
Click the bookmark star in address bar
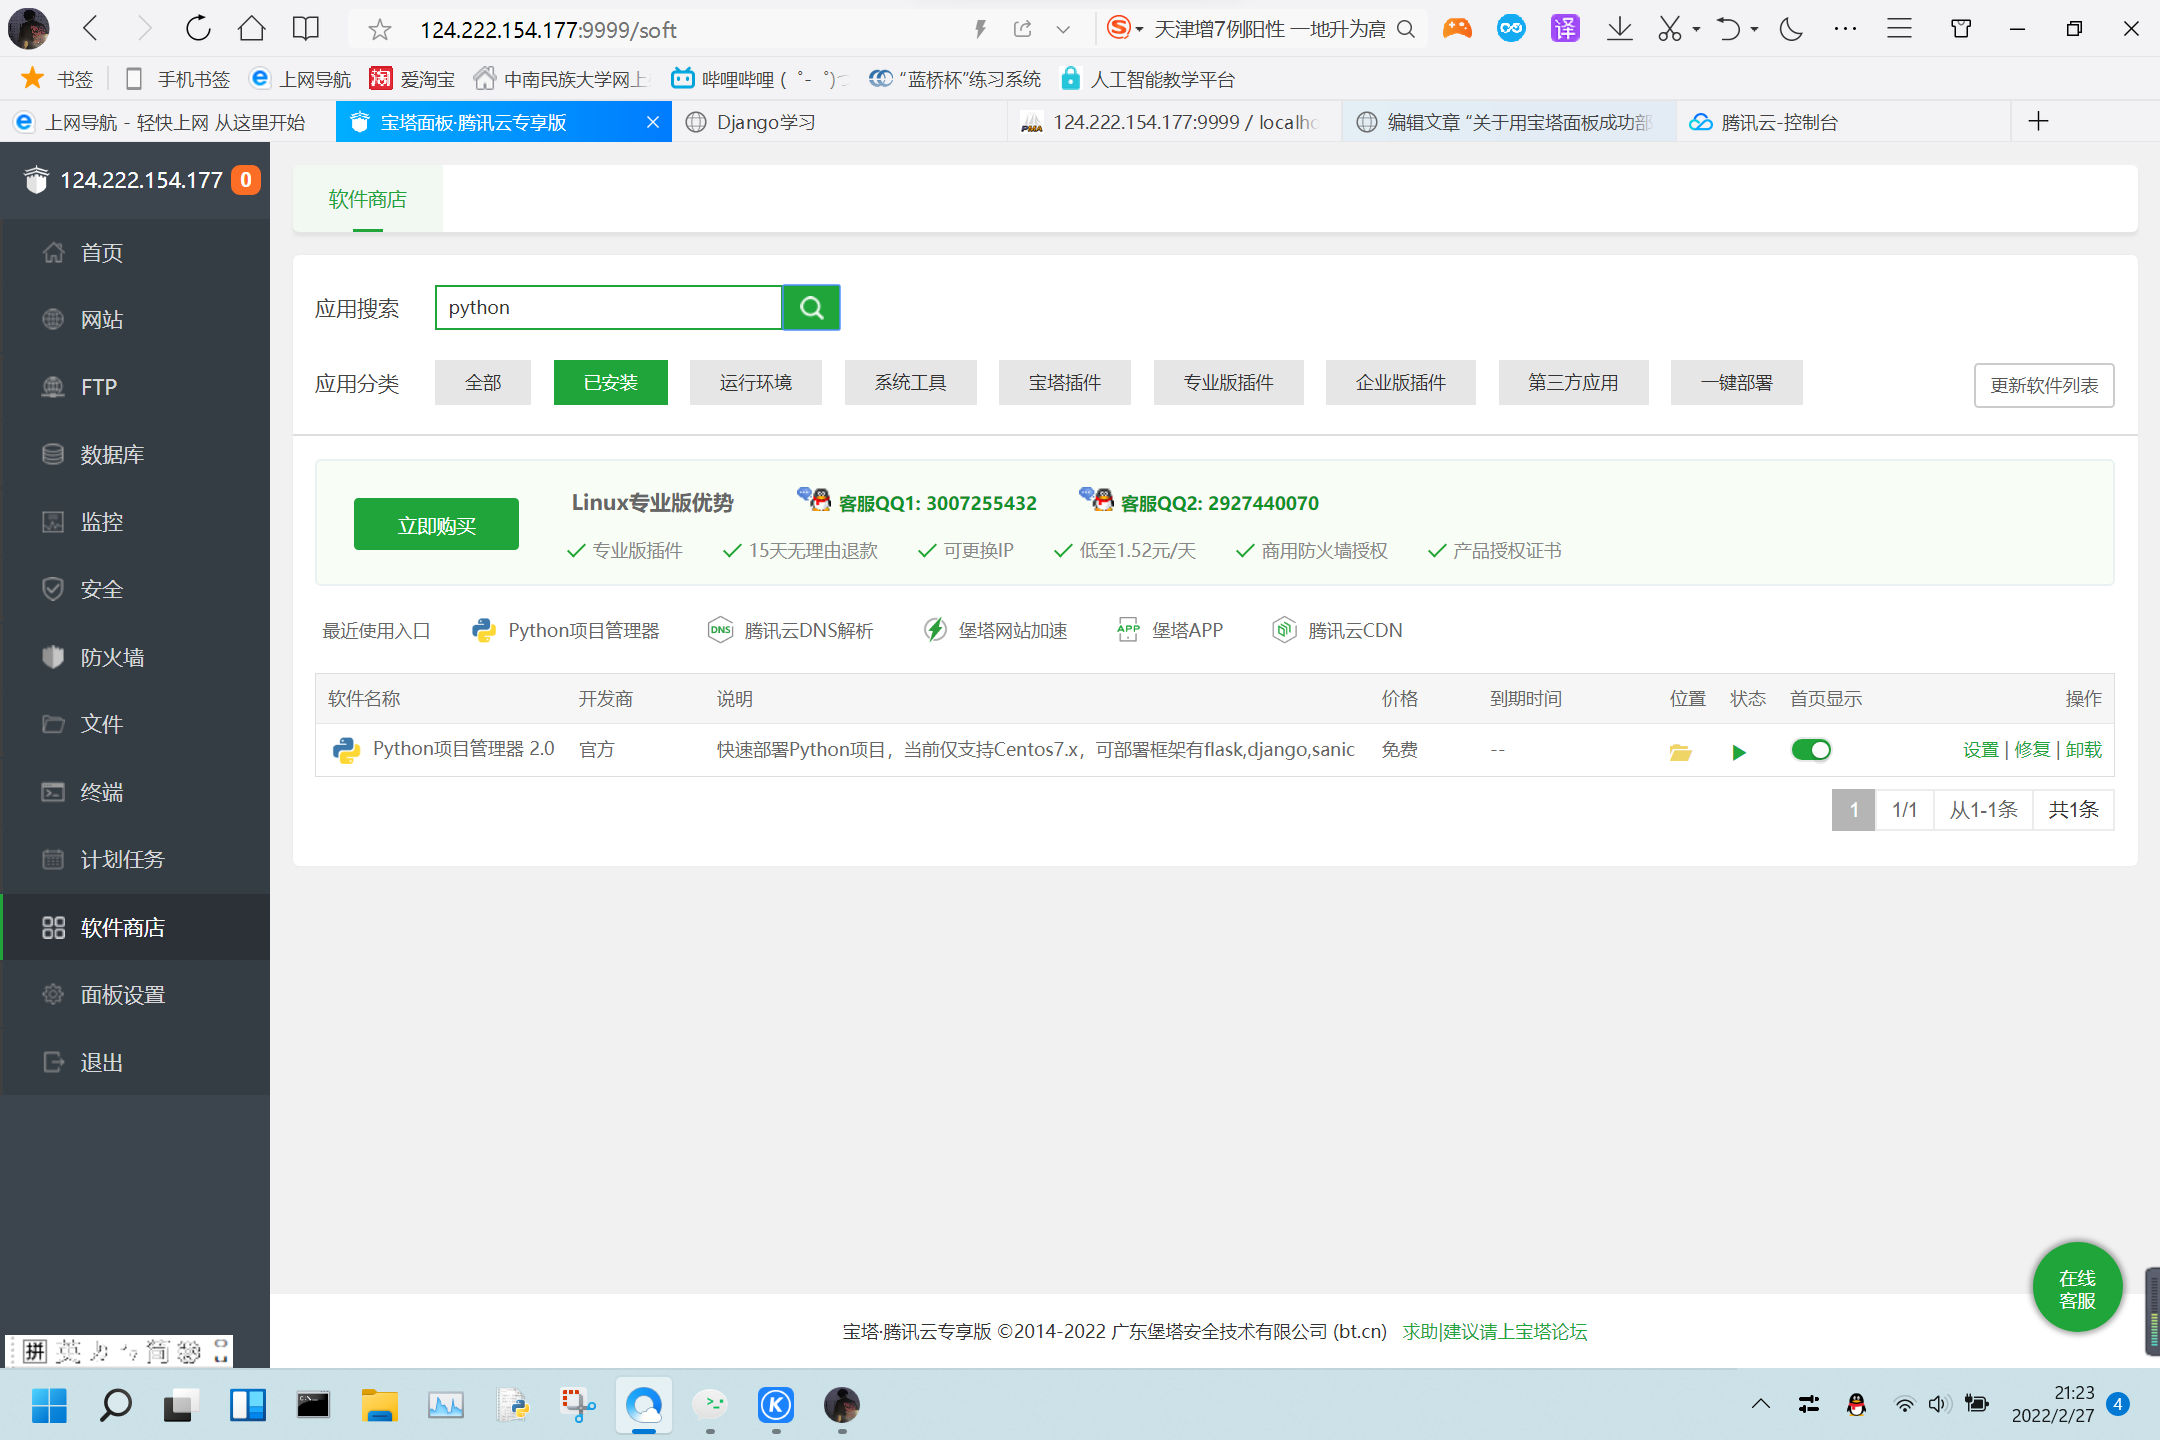tap(379, 30)
